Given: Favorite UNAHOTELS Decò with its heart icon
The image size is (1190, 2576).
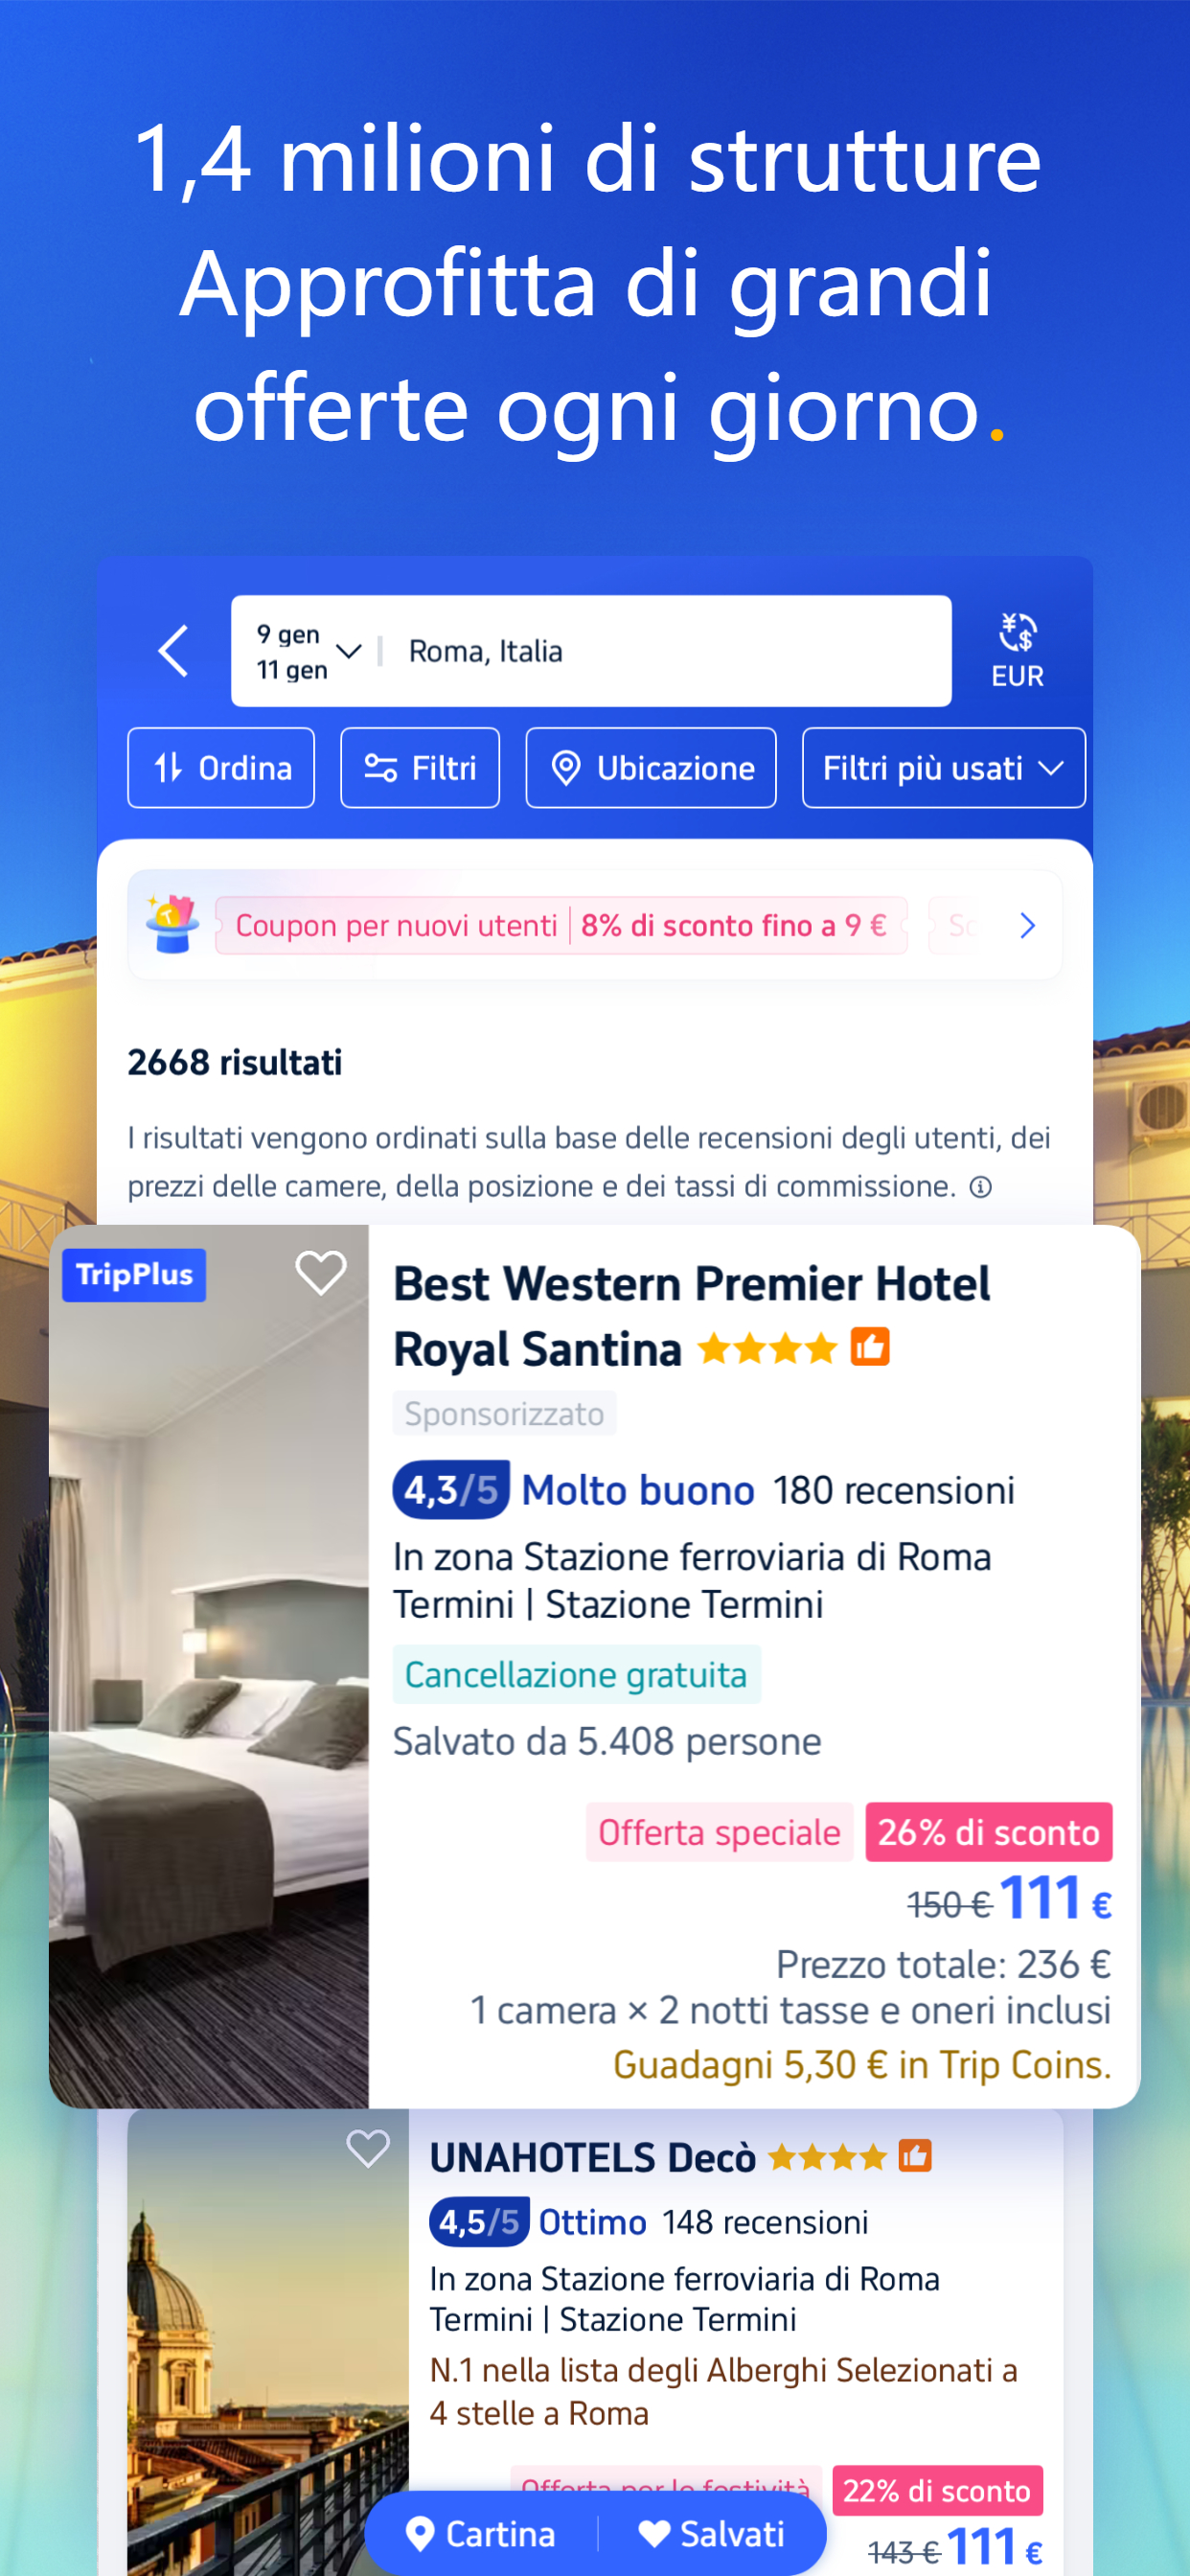Looking at the screenshot, I should [367, 2148].
